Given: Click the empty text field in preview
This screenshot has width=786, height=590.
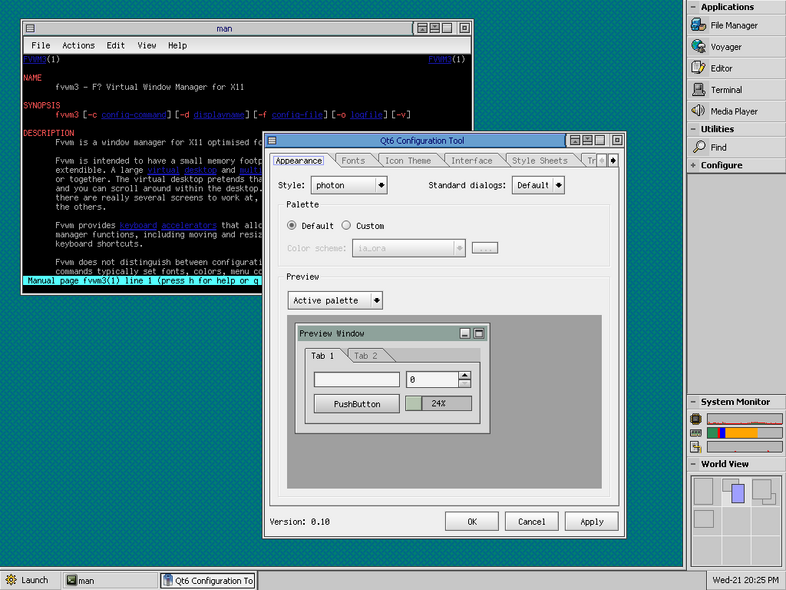Looking at the screenshot, I should point(356,379).
